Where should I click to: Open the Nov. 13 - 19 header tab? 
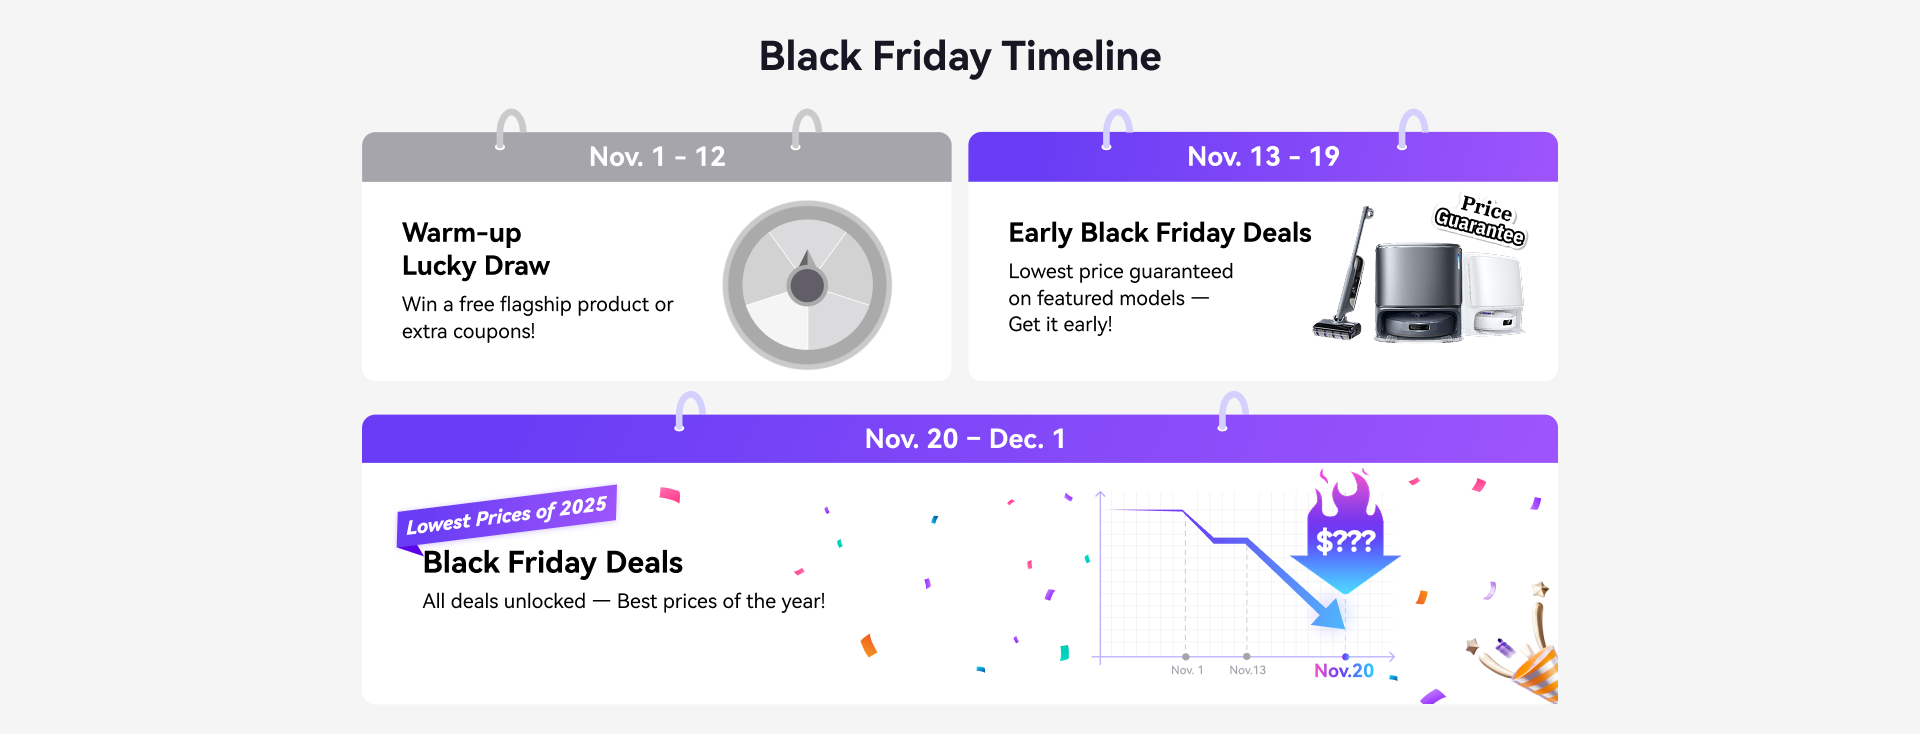(1263, 157)
